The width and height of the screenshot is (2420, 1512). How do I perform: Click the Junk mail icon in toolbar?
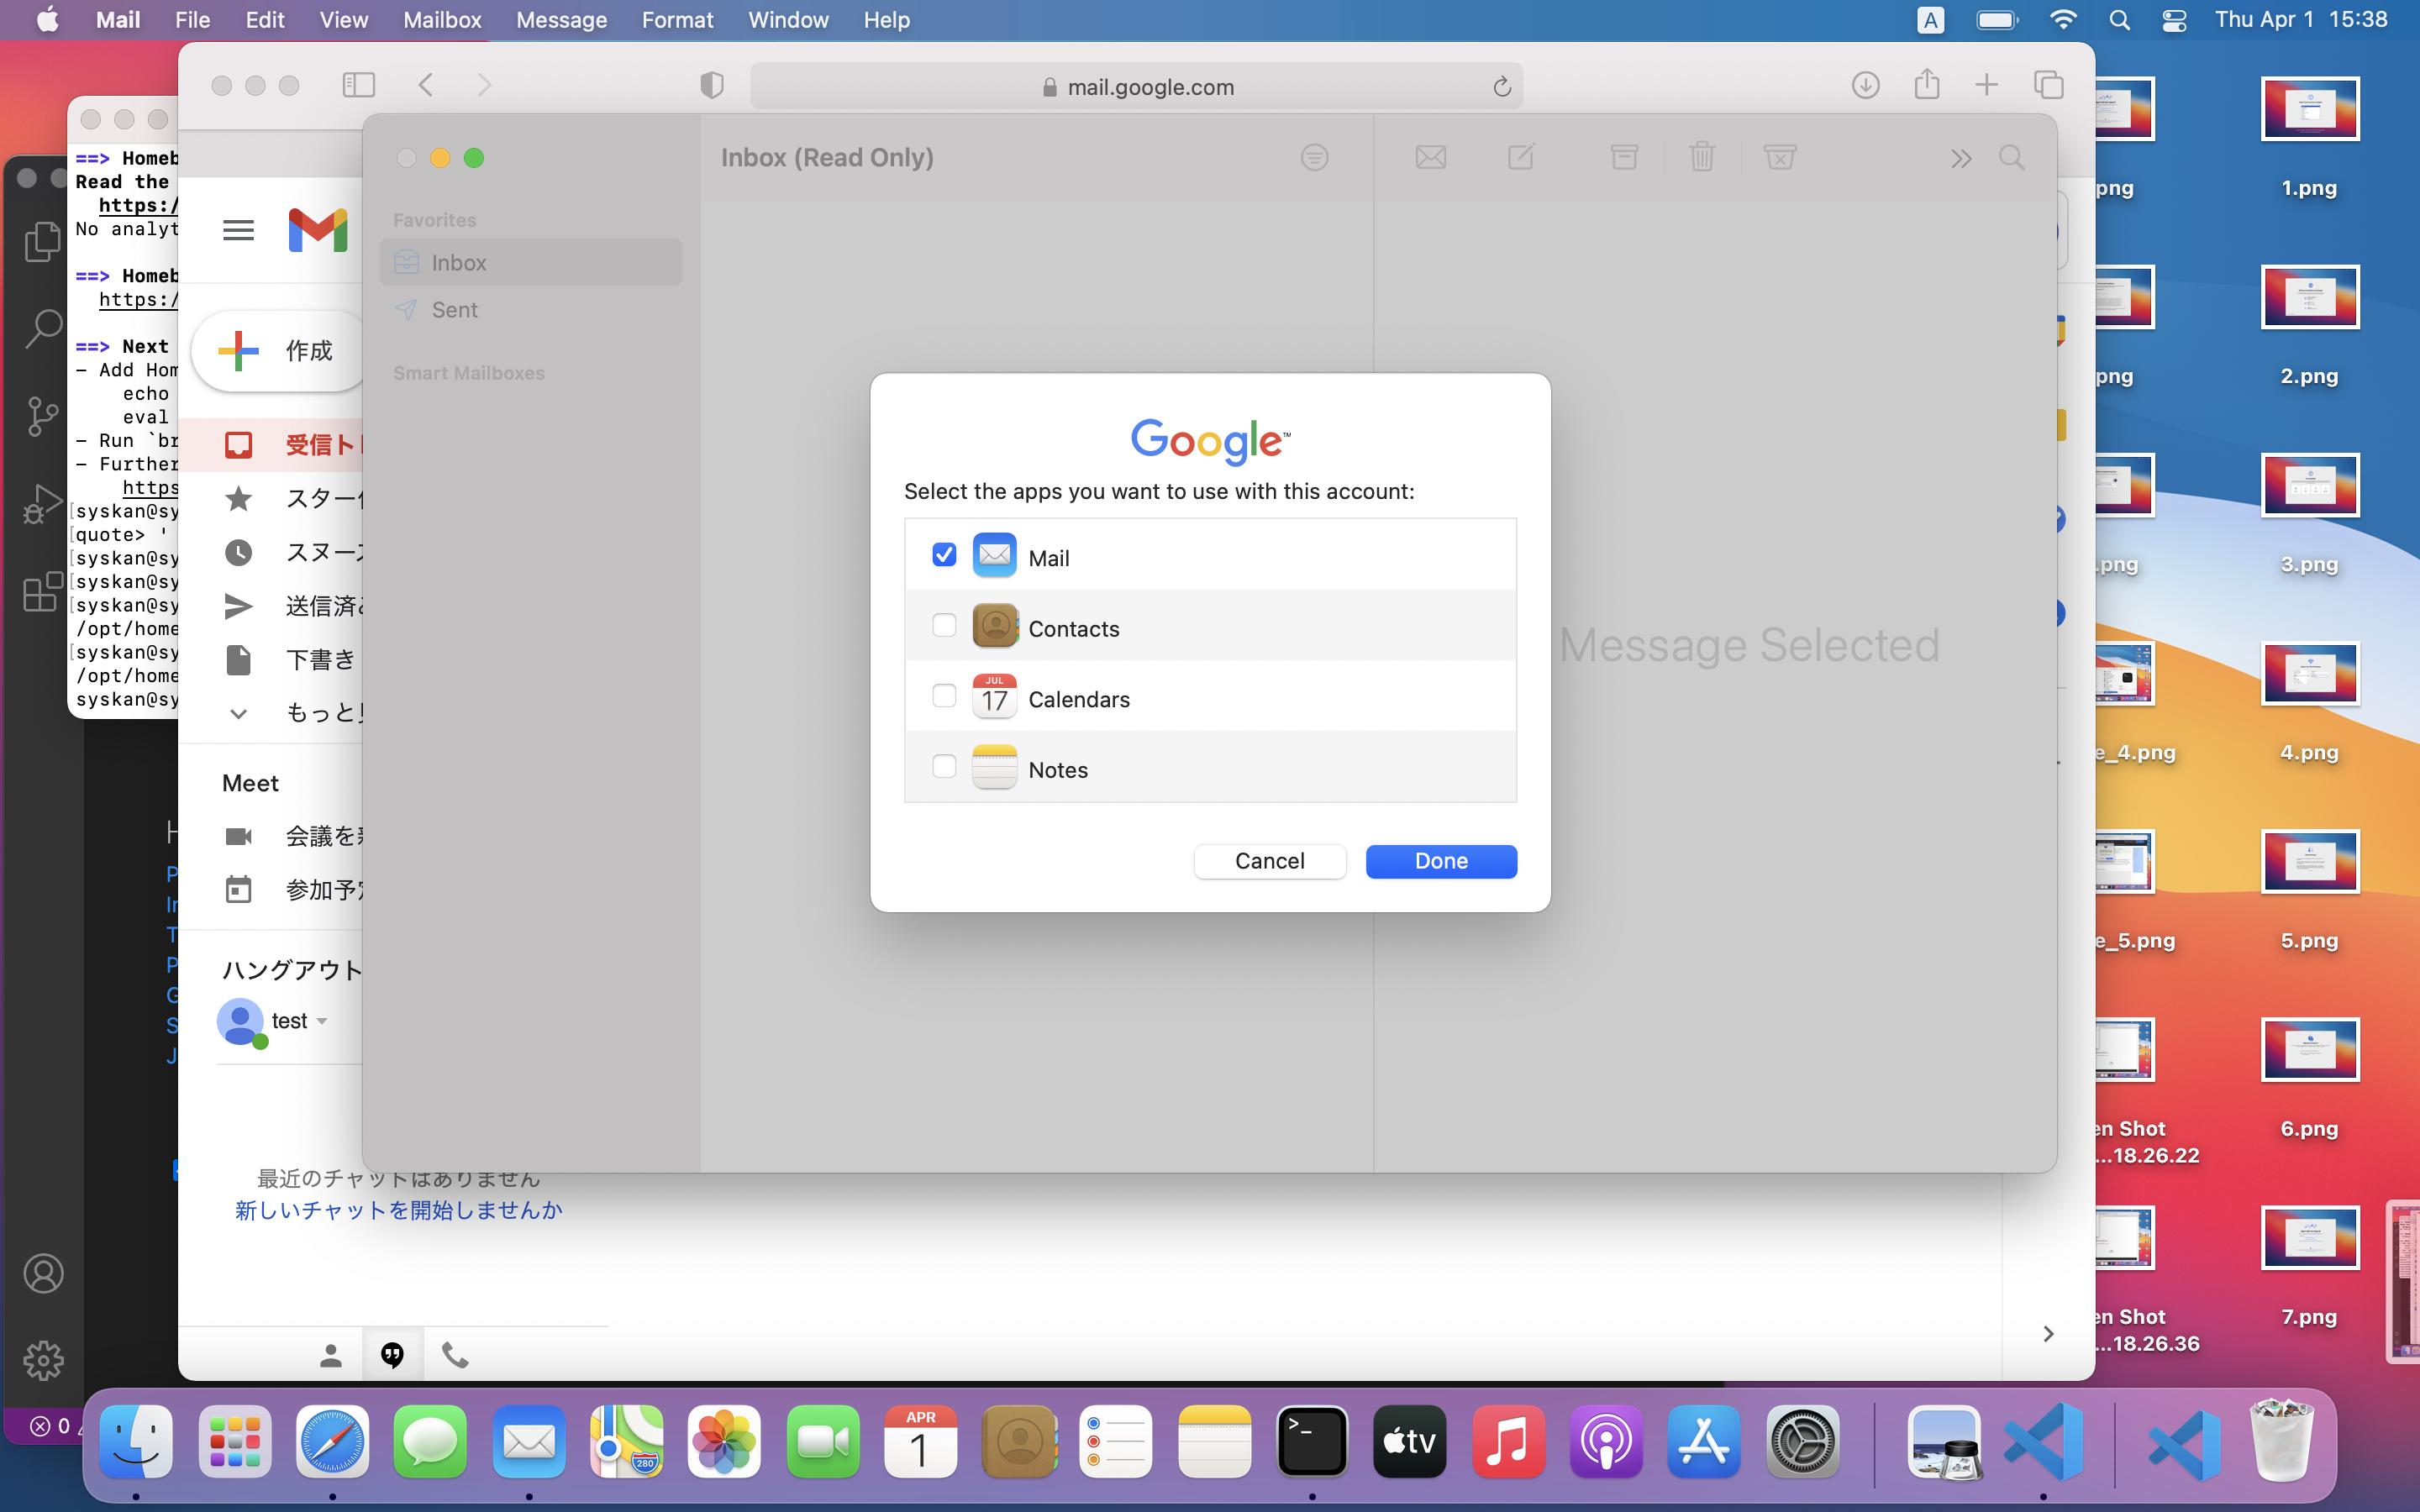point(1780,157)
